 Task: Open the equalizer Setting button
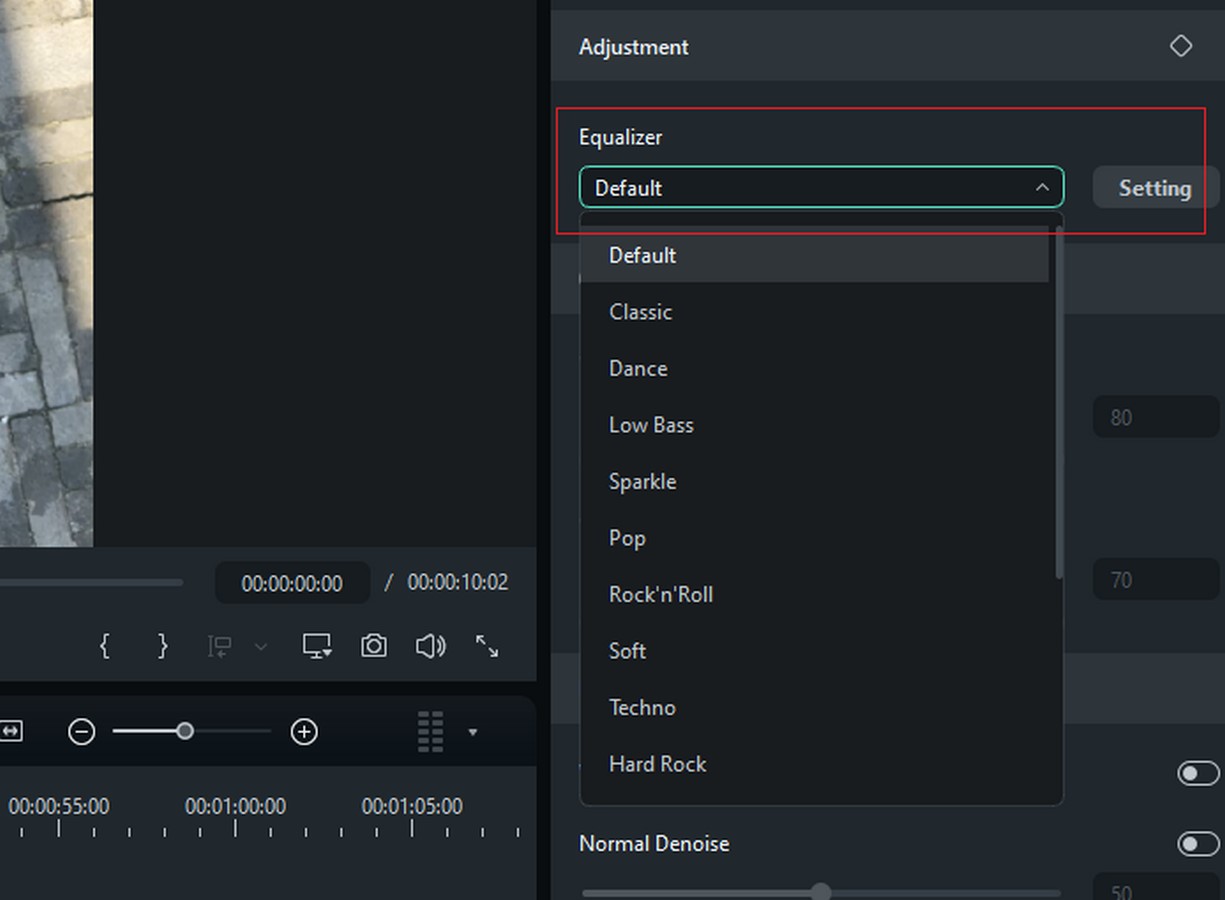[x=1155, y=187]
